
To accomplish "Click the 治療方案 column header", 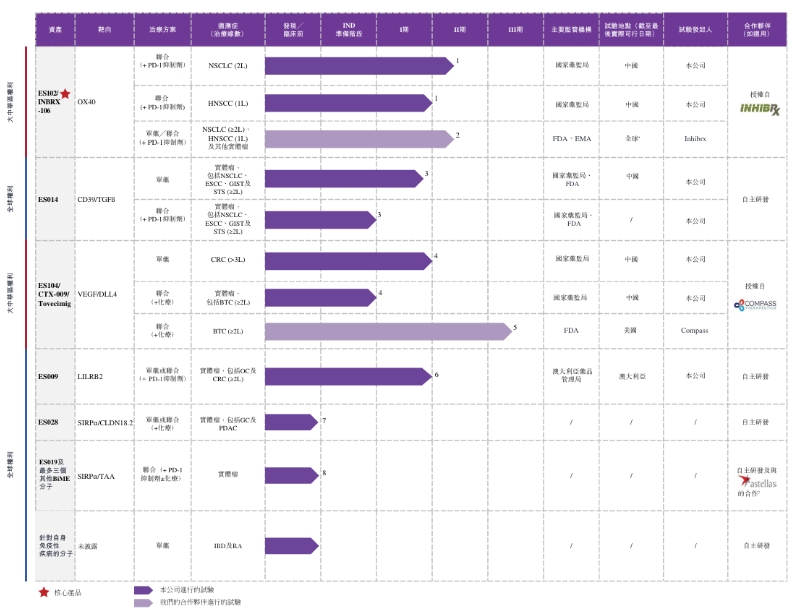I will (163, 30).
